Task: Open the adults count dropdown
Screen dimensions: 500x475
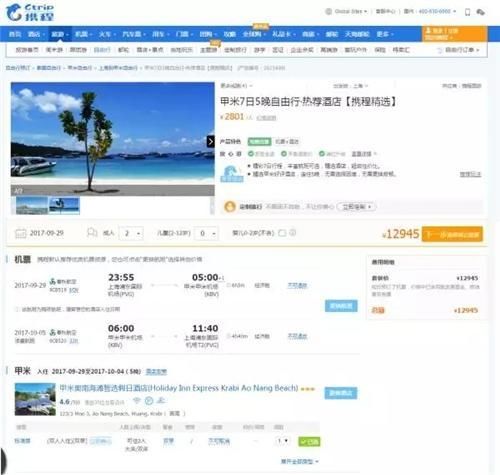Action: coord(132,233)
